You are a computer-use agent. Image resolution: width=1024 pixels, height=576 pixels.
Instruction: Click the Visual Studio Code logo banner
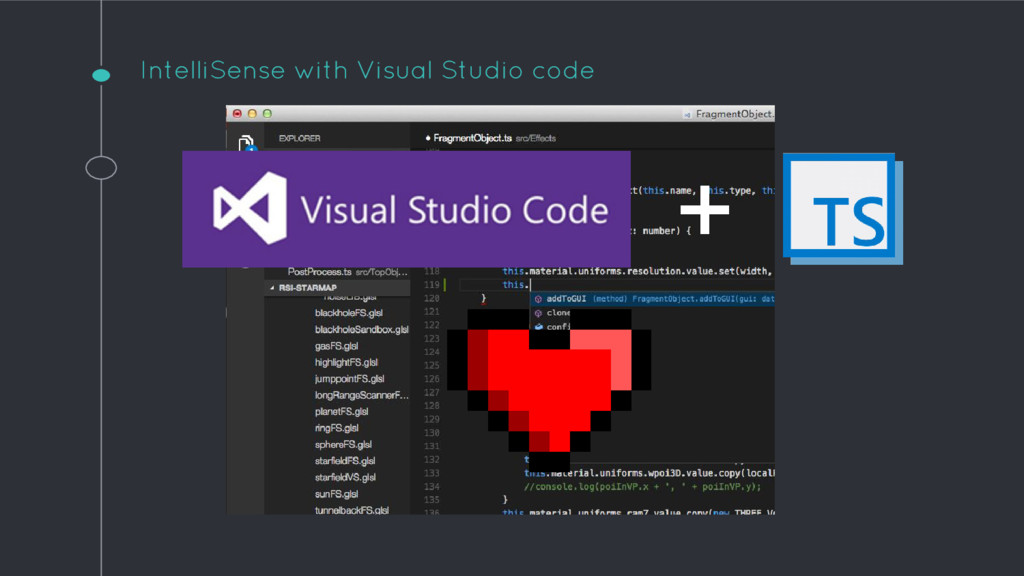(406, 209)
